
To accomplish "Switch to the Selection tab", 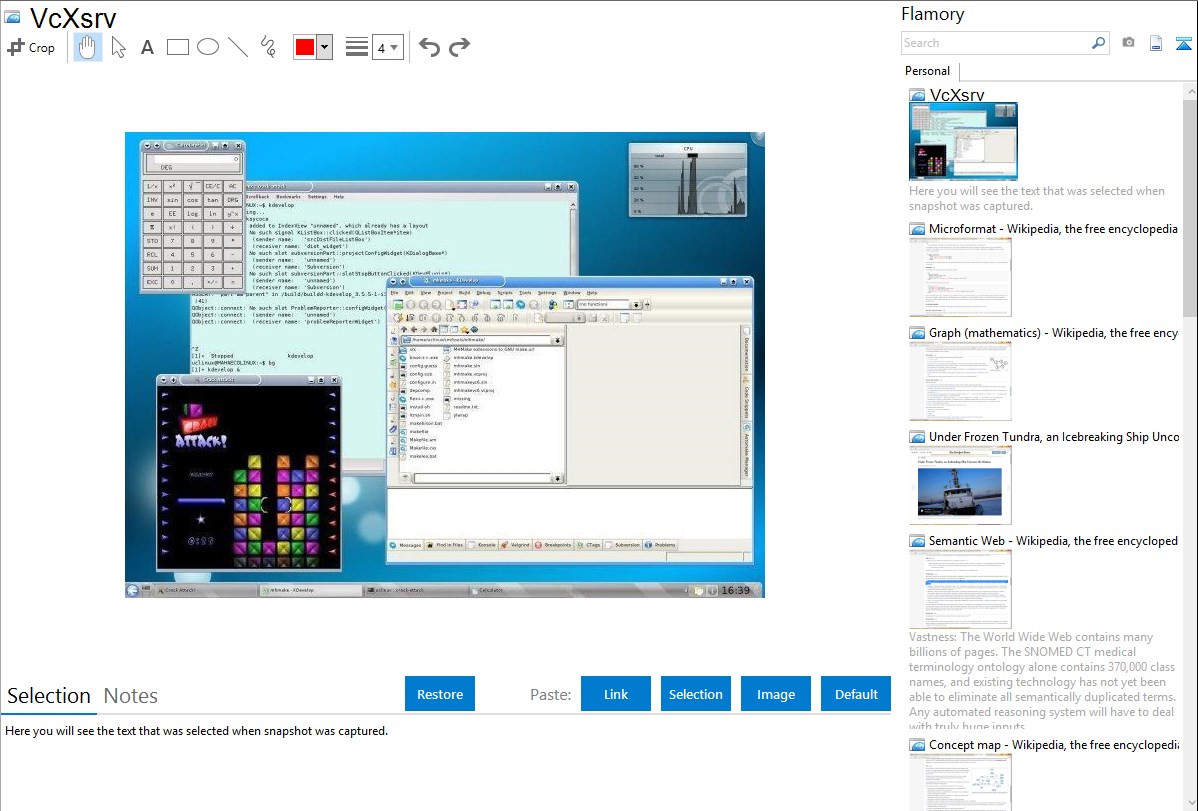I will (49, 696).
